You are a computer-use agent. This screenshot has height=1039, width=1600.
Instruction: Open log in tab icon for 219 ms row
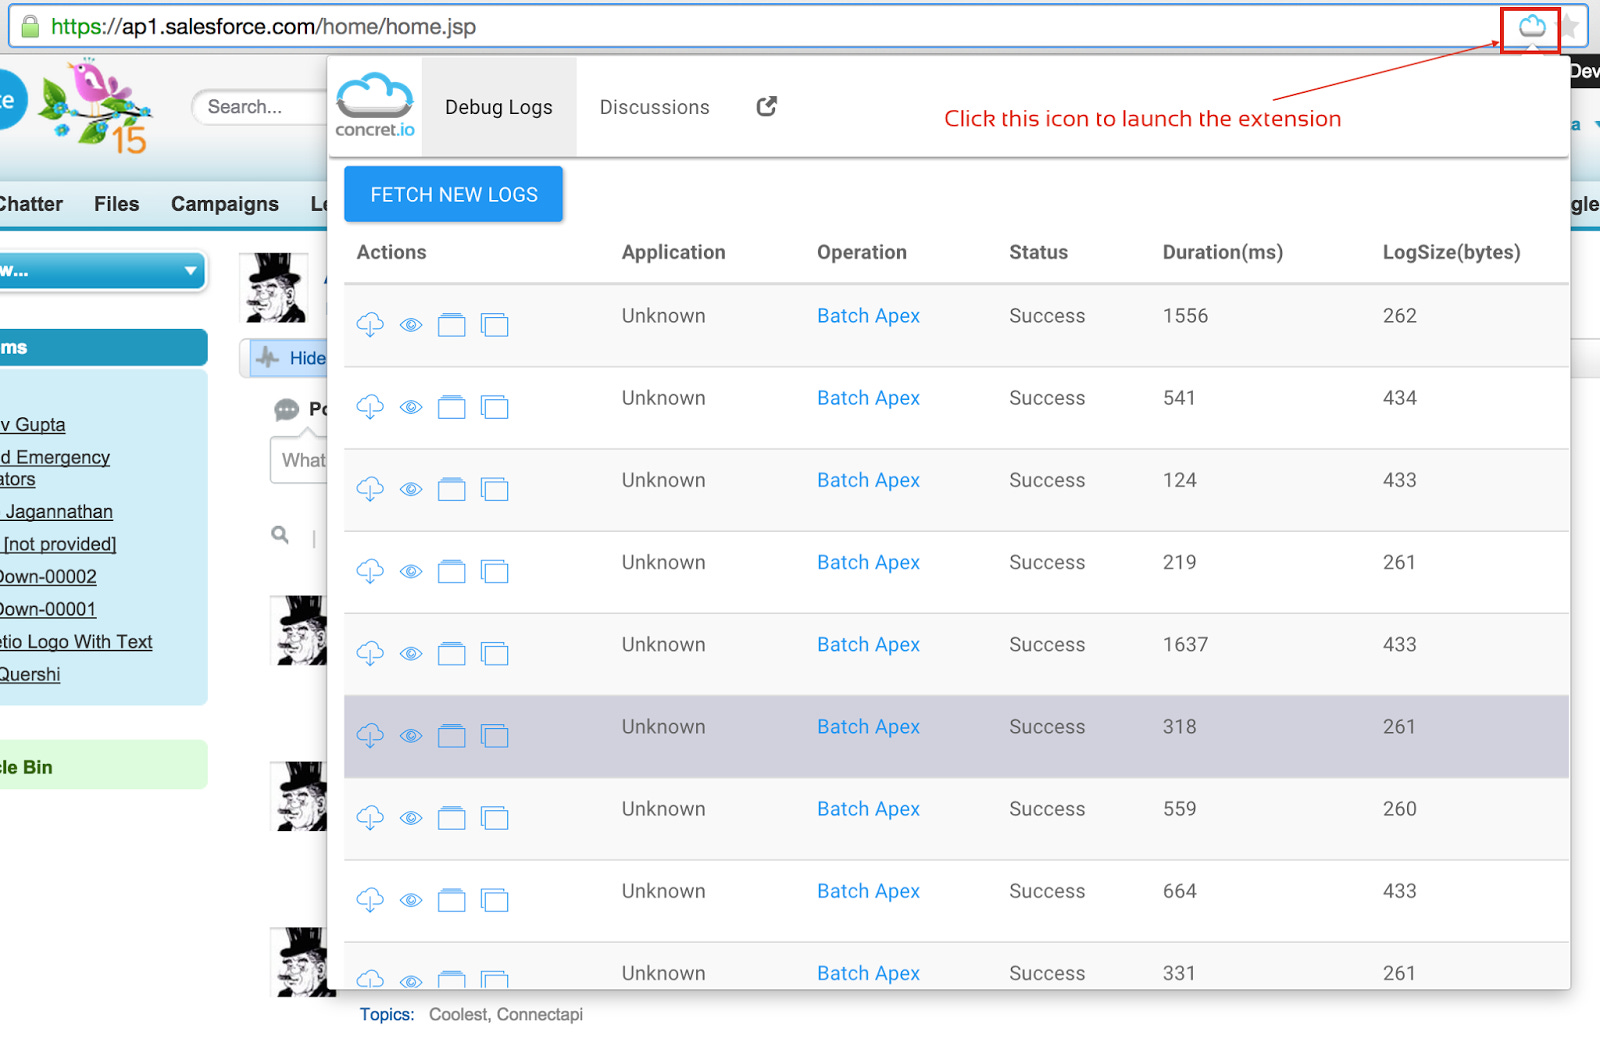tap(452, 571)
